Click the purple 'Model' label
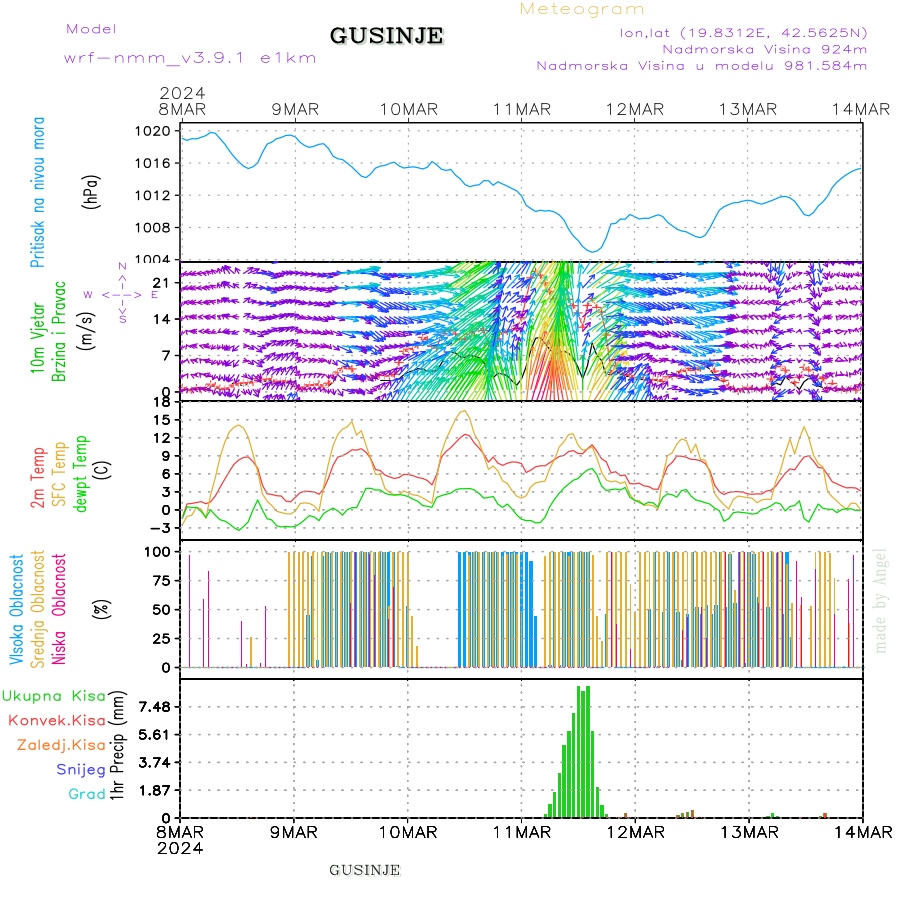The height and width of the screenshot is (900, 900). click(91, 29)
